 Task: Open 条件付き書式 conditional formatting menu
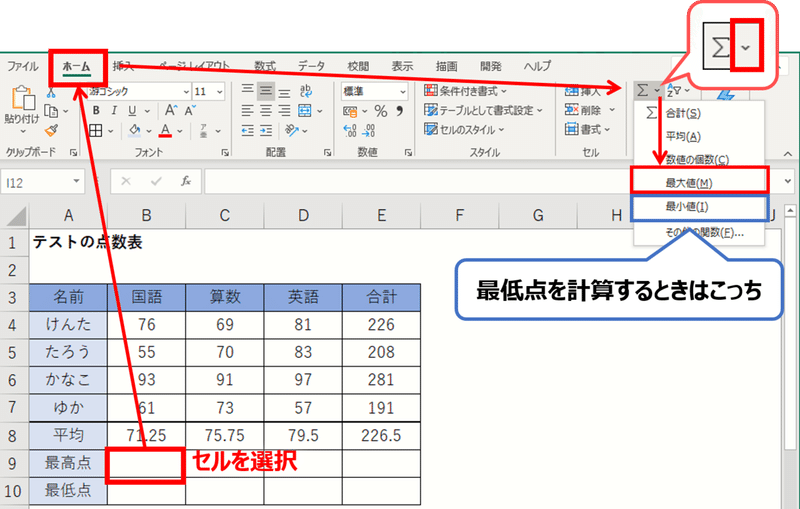465,91
